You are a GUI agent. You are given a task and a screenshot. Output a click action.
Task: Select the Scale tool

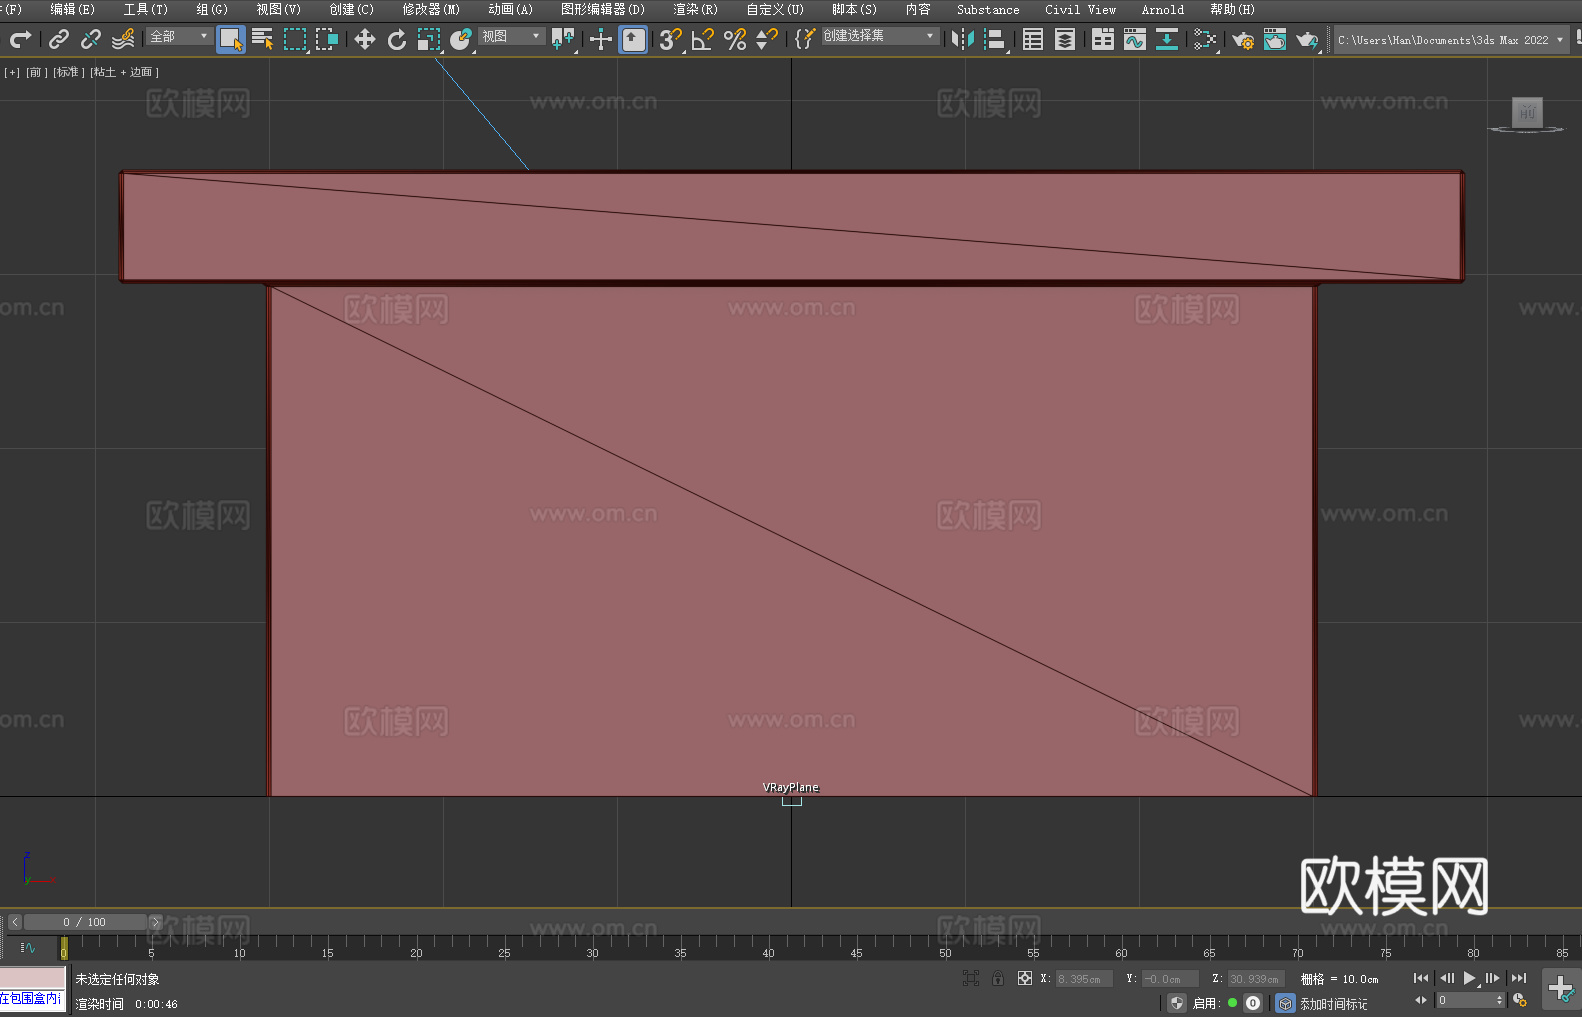click(x=429, y=39)
